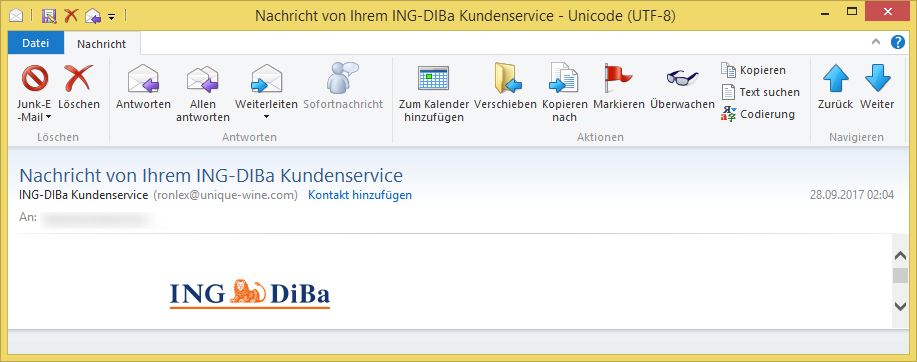
Task: Reply using the Antworten envelope icon
Action: click(x=143, y=79)
